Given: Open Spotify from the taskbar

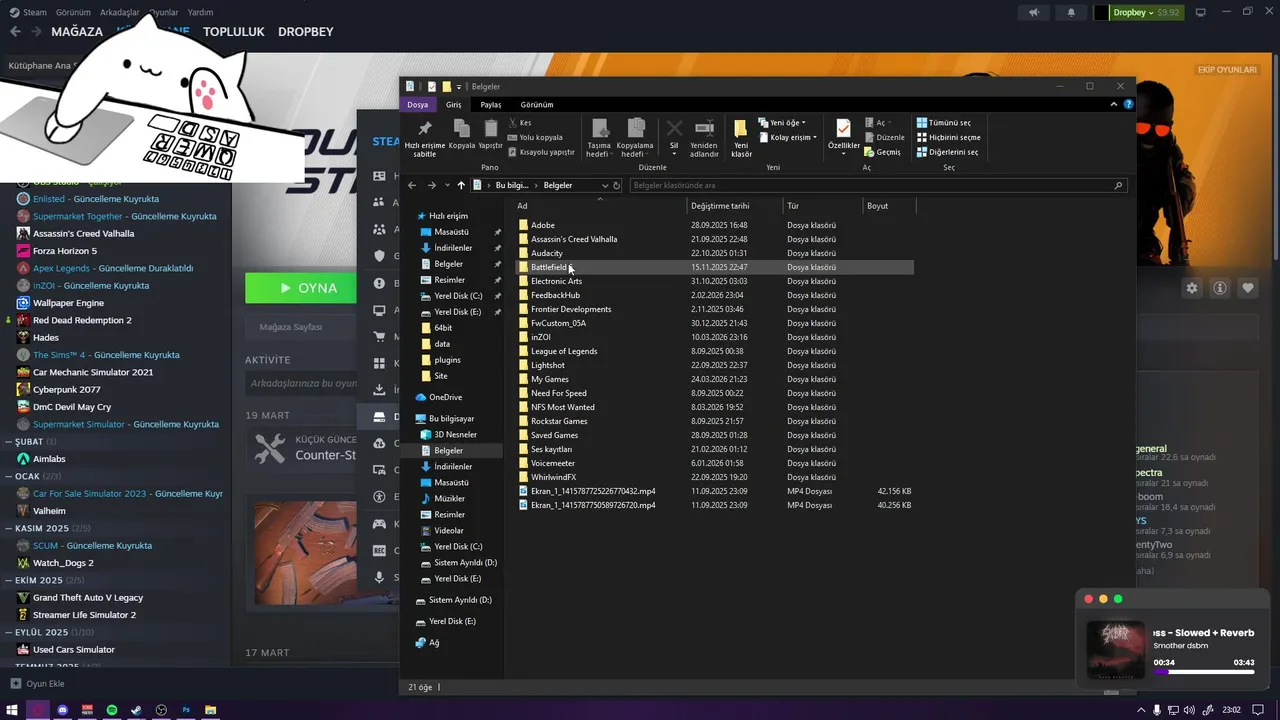Looking at the screenshot, I should [x=112, y=710].
